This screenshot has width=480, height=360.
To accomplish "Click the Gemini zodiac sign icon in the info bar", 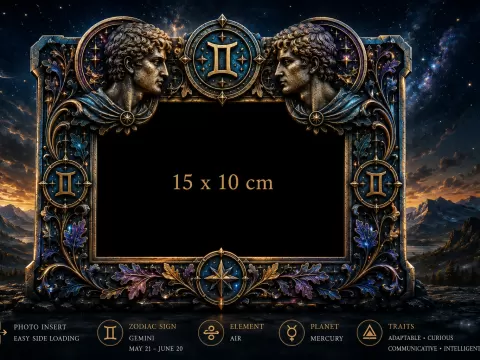I will 110,332.
